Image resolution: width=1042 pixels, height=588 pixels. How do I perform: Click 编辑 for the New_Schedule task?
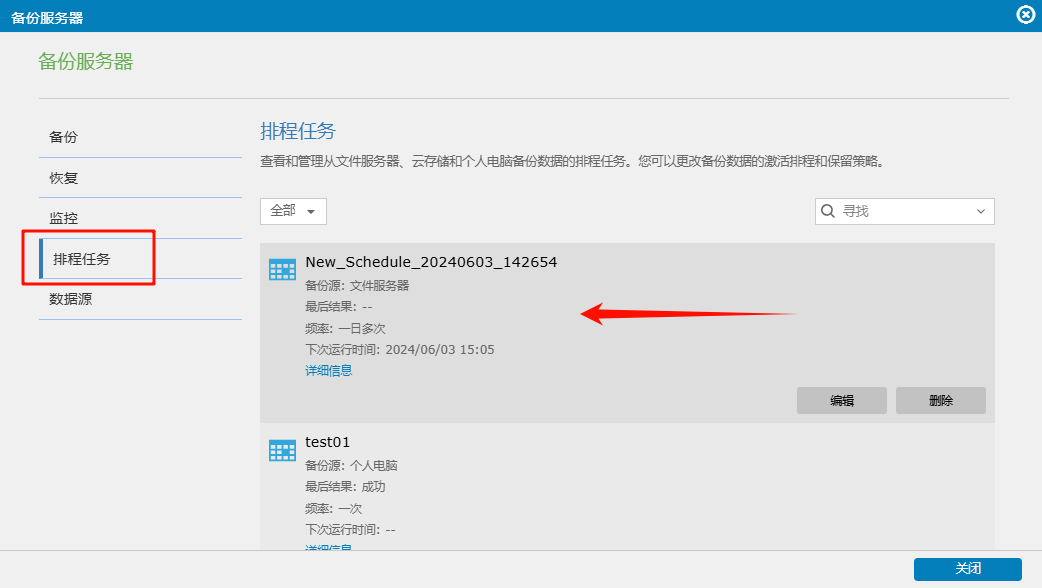(841, 400)
